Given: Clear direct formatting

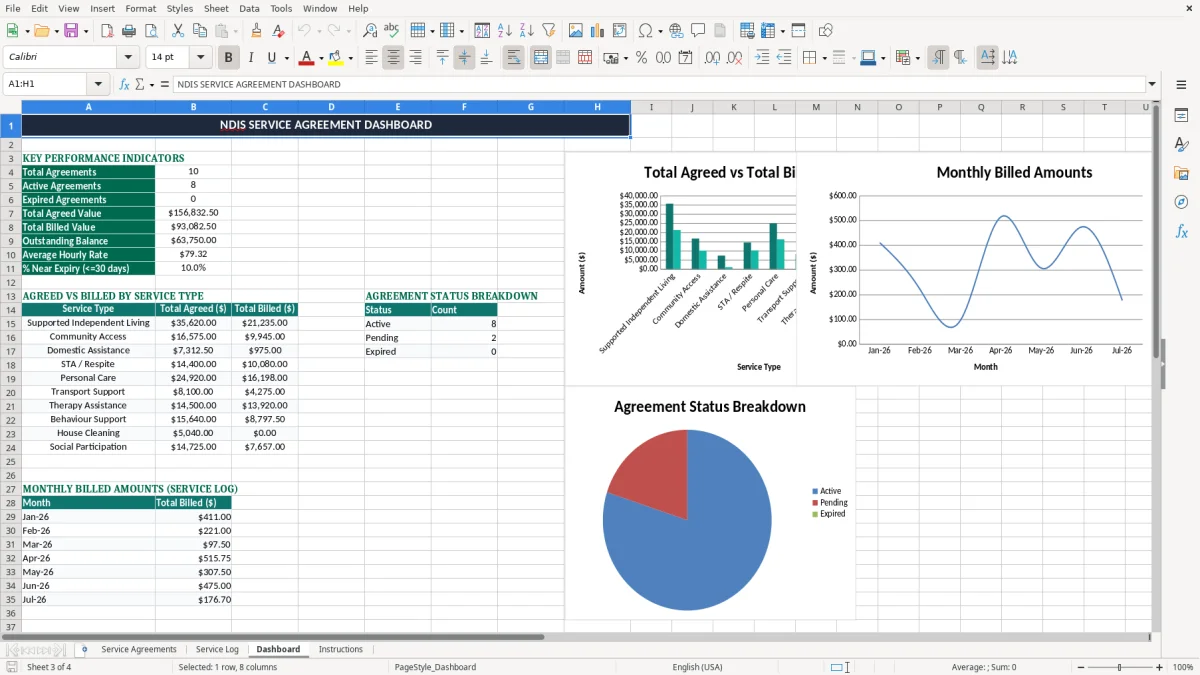Looking at the screenshot, I should tap(279, 31).
